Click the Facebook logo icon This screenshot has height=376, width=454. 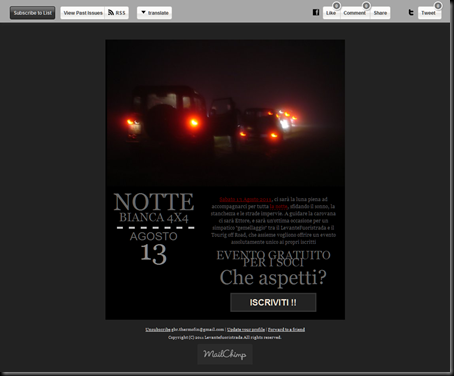[316, 13]
